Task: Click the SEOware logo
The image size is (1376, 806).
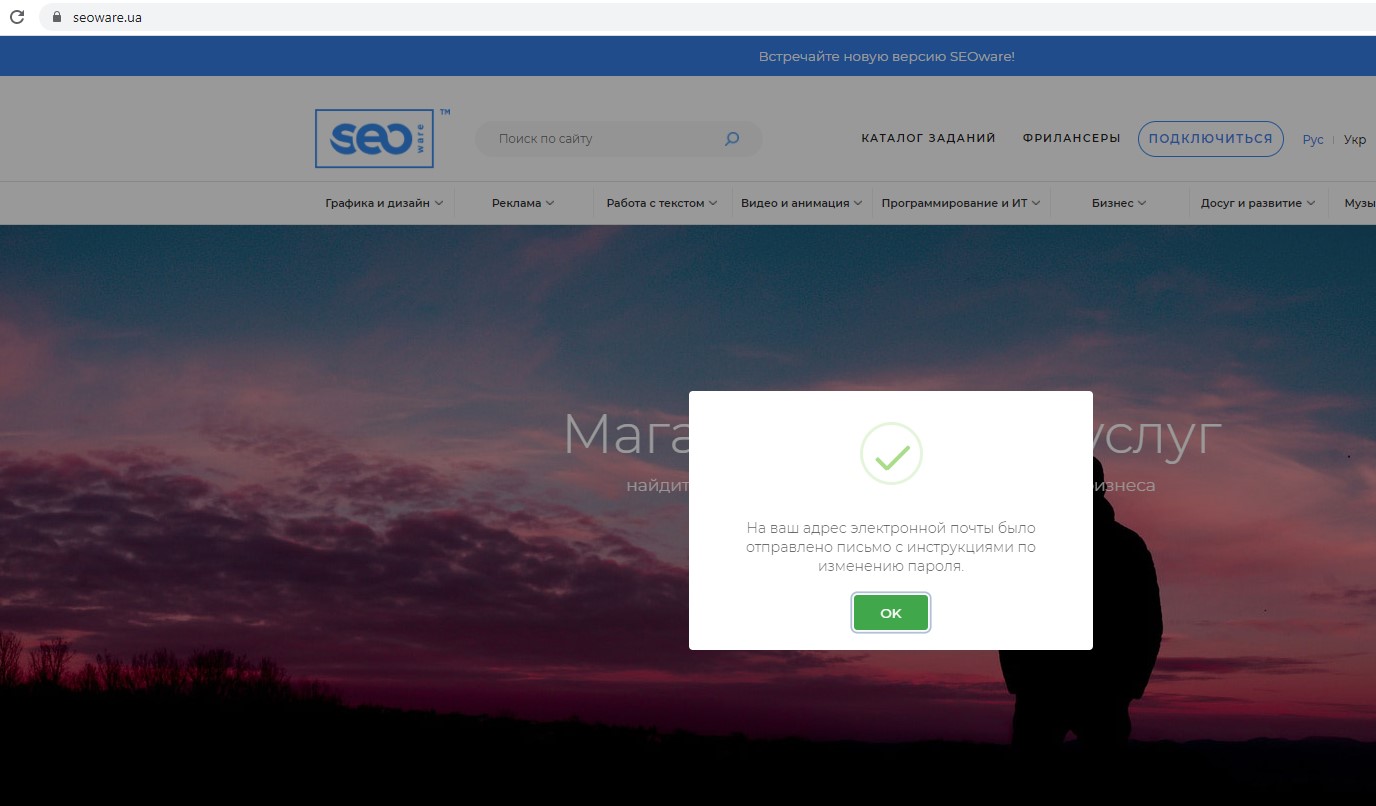Action: tap(374, 139)
